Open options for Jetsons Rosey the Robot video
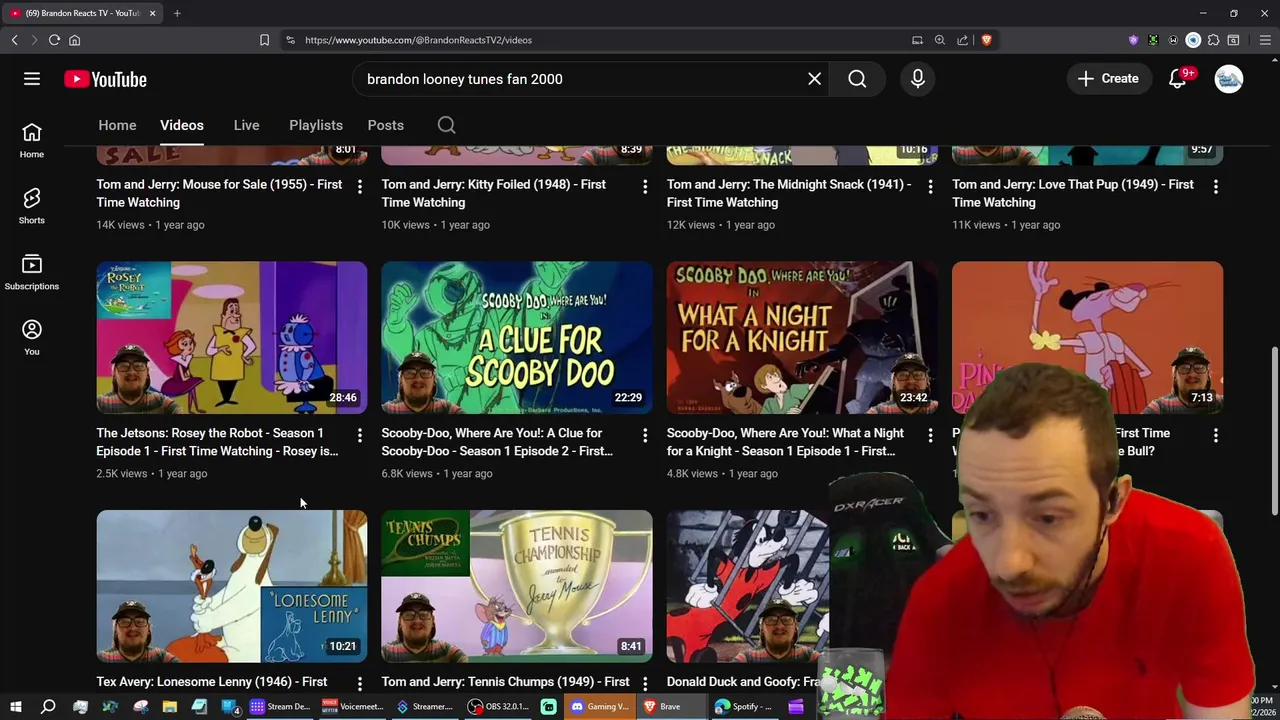 359,435
